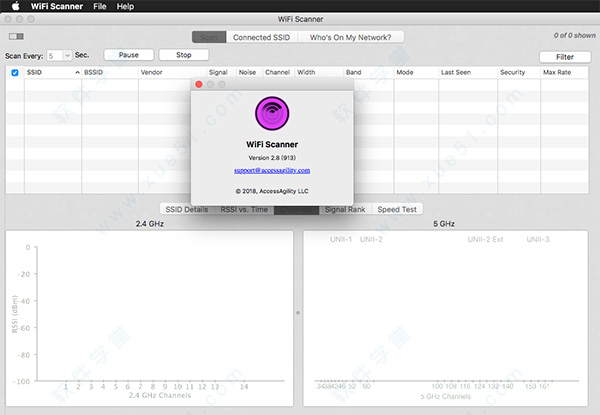Switch to SSID Details tab
600x415 pixels.
pos(187,210)
